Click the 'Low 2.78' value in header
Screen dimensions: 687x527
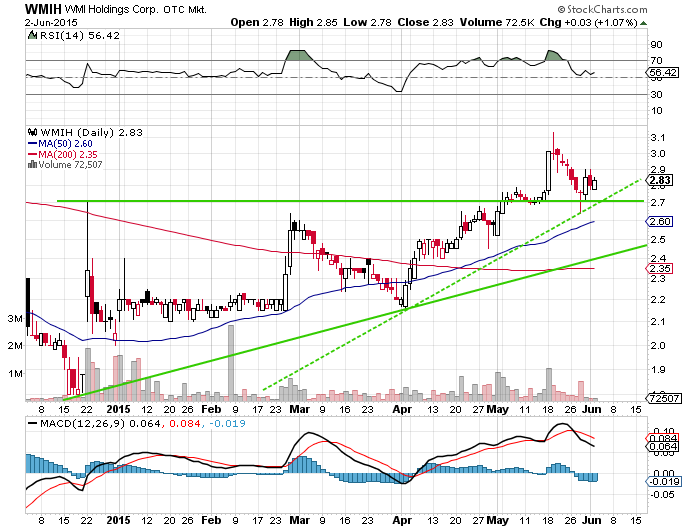[367, 22]
